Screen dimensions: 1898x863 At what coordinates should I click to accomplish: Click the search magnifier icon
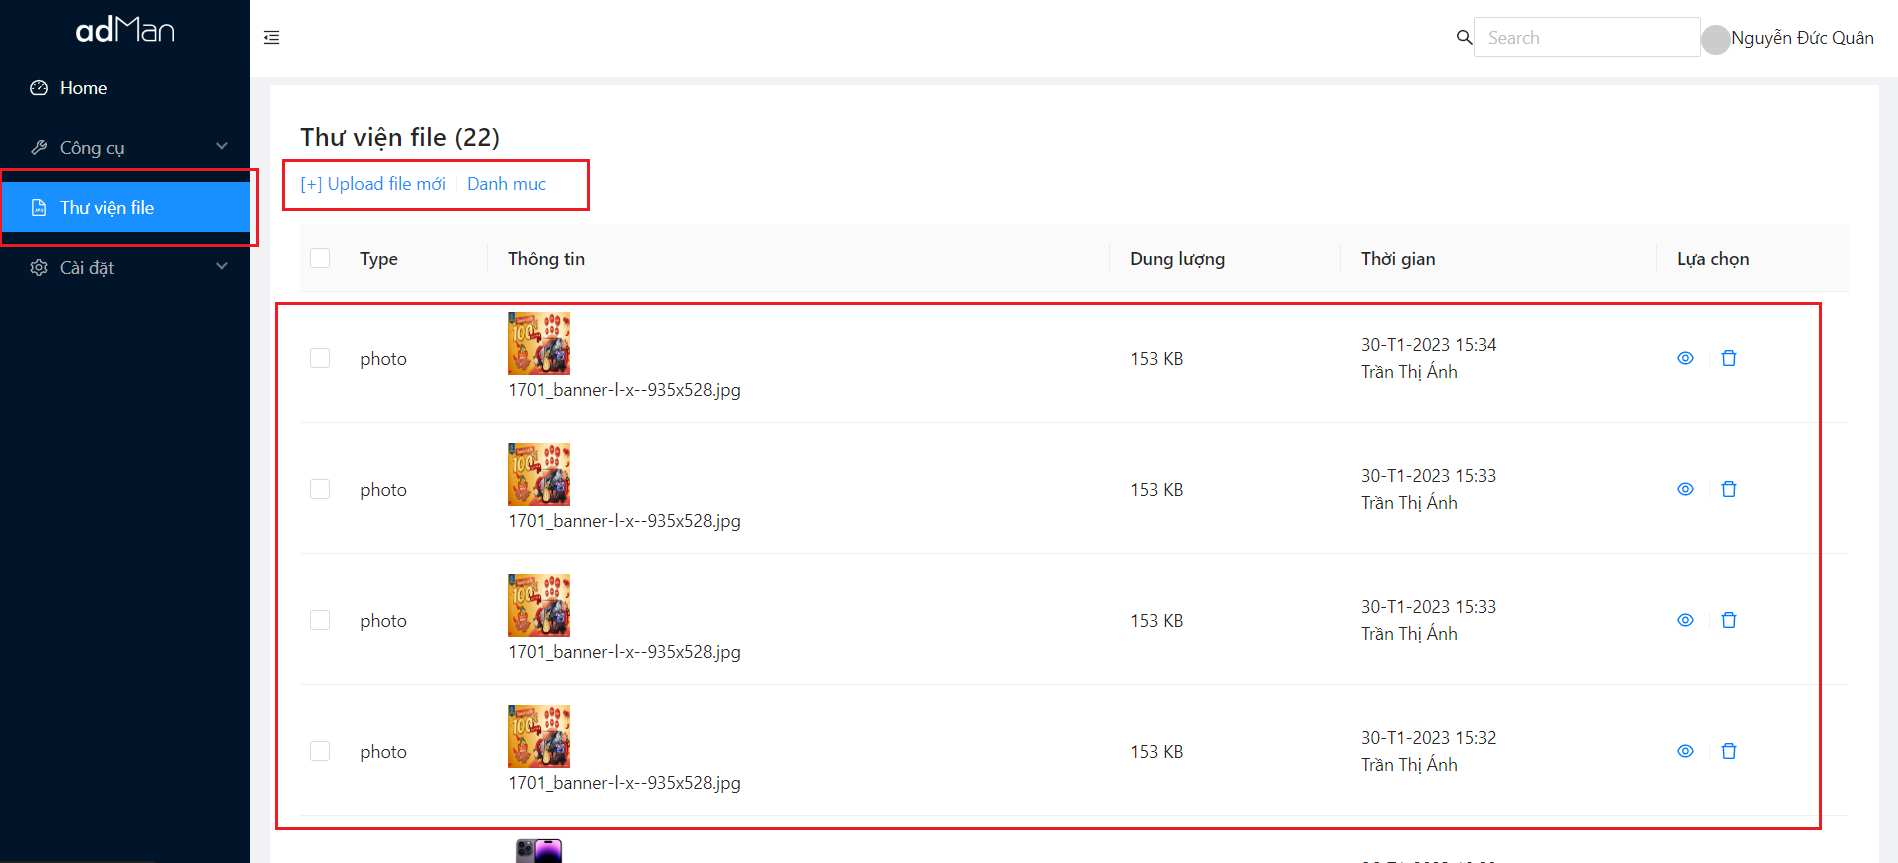[x=1464, y=37]
